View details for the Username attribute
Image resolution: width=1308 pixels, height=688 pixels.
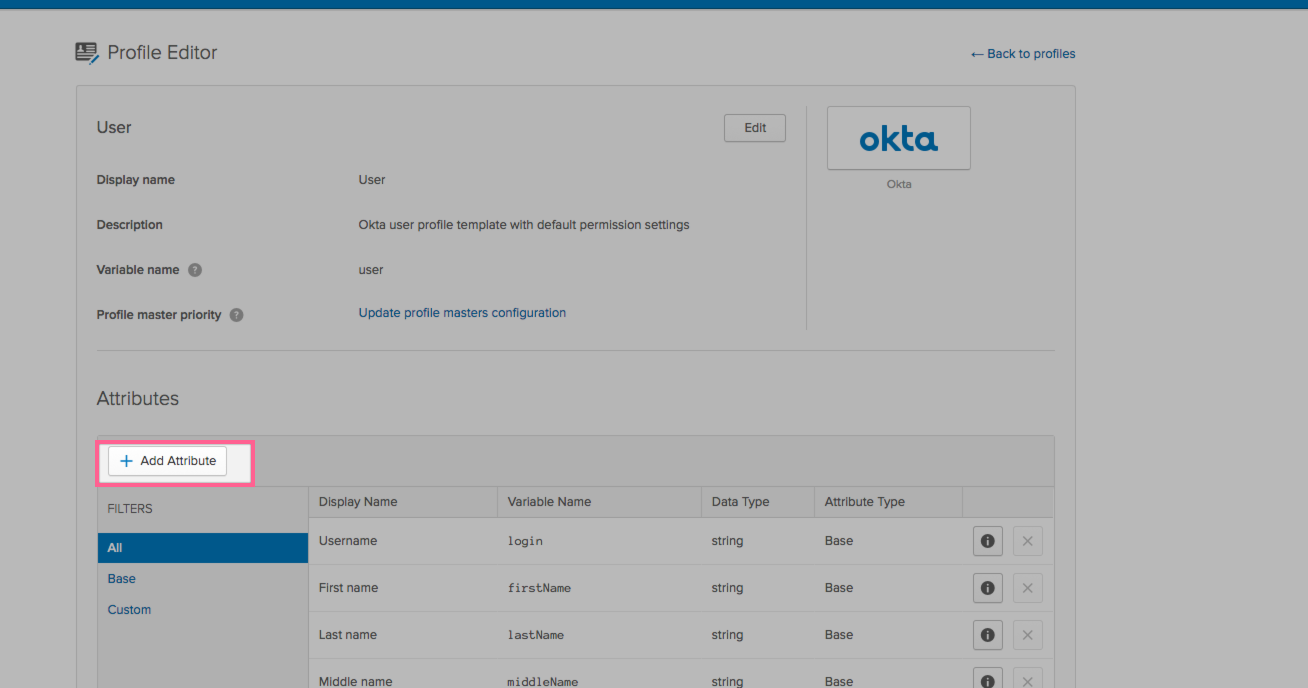987,540
